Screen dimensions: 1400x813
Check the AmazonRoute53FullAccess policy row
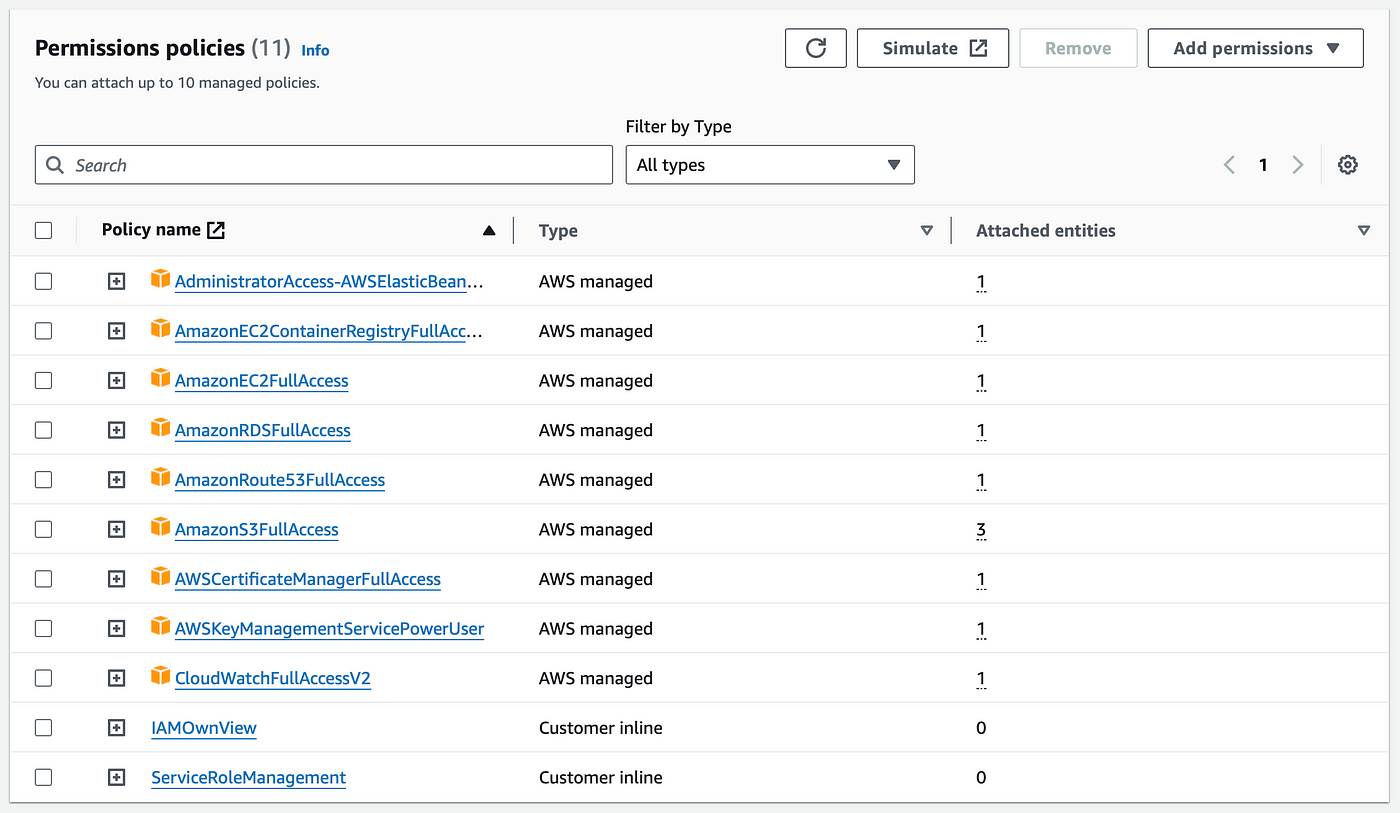(43, 479)
